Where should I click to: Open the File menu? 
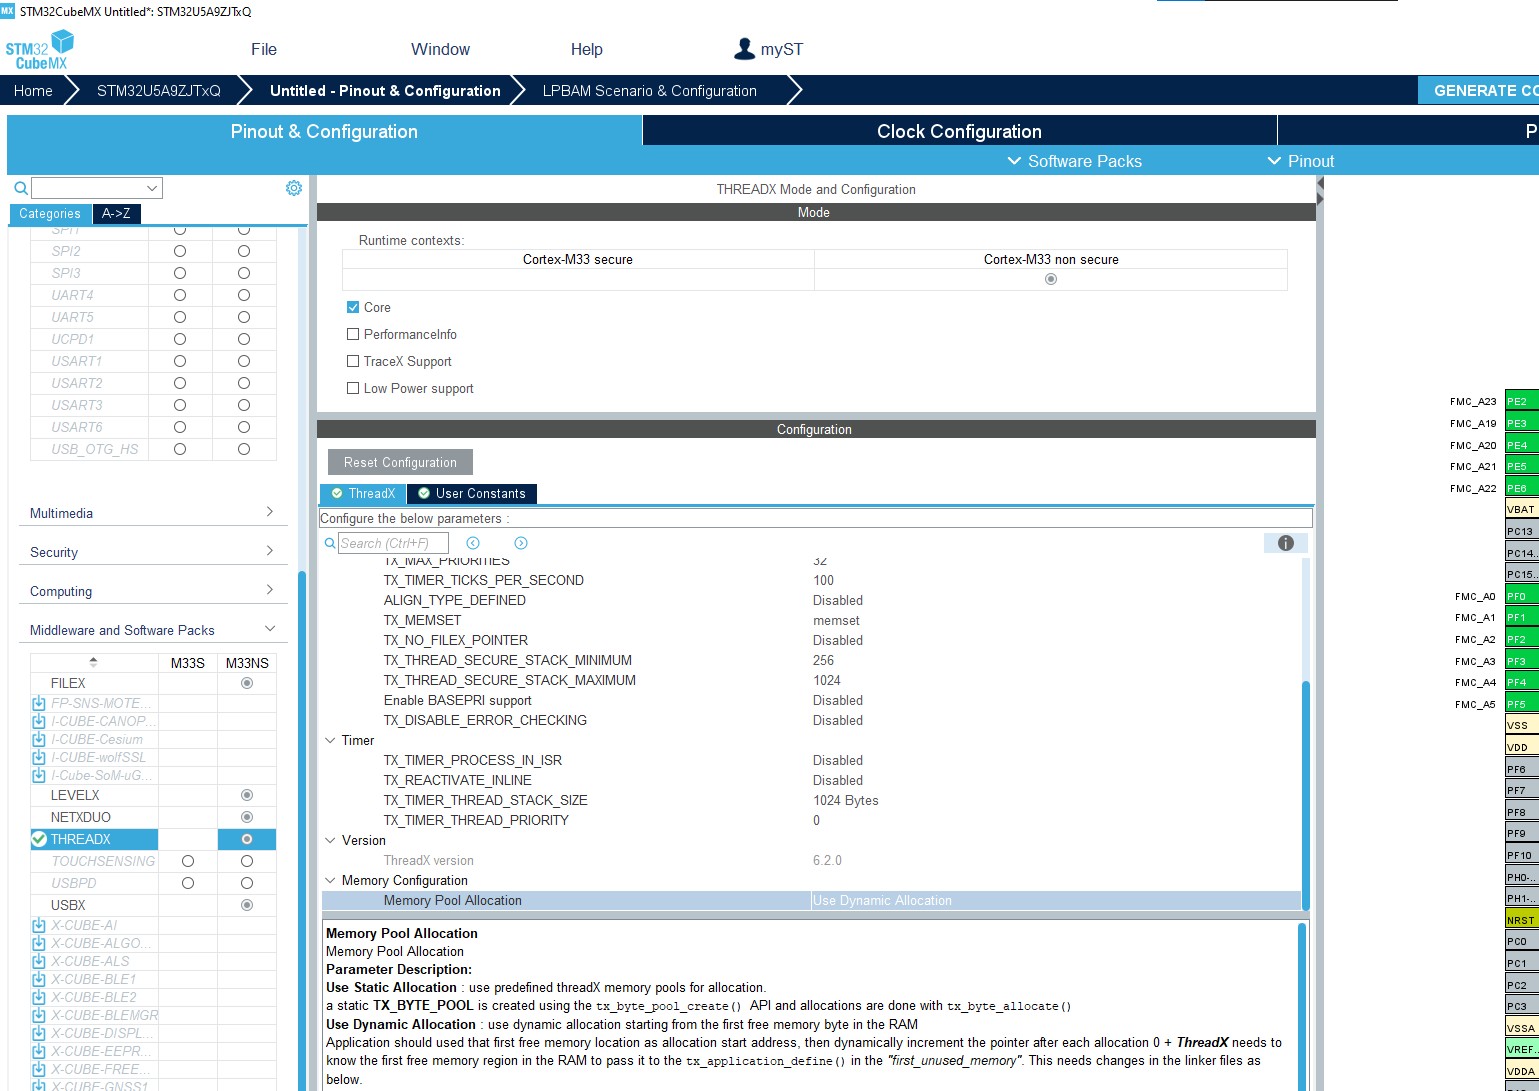(264, 49)
